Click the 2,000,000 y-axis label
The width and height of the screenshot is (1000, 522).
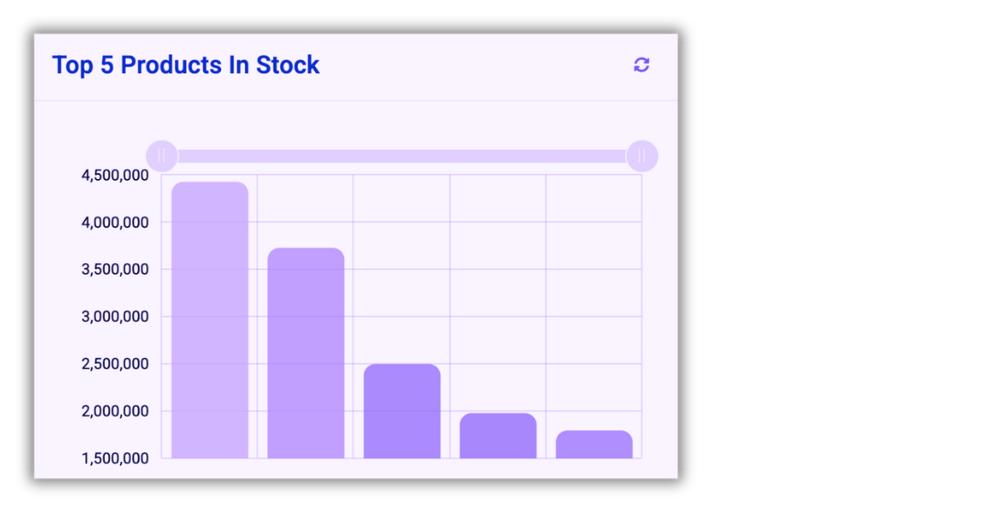[115, 411]
